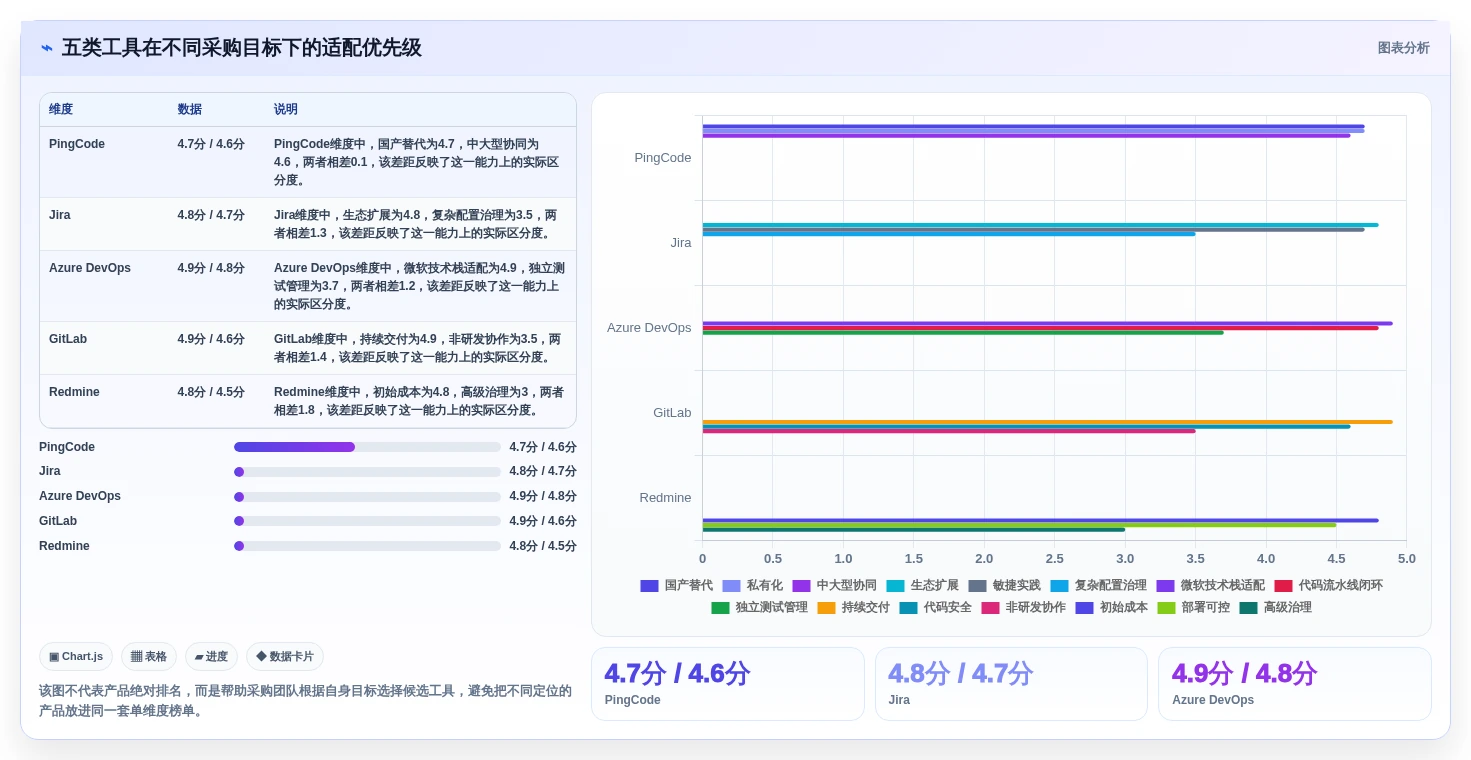Click the PingCode progress bar
This screenshot has width=1471, height=760.
367,447
